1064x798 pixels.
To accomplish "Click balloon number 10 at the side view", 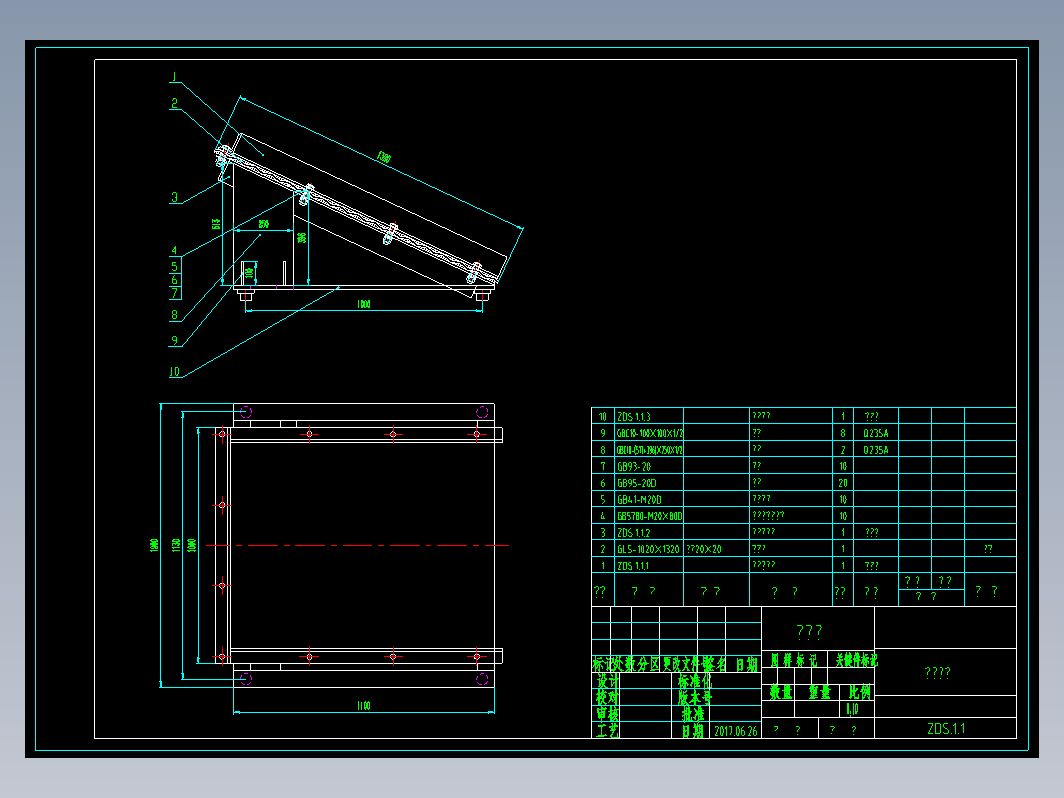I will (174, 371).
